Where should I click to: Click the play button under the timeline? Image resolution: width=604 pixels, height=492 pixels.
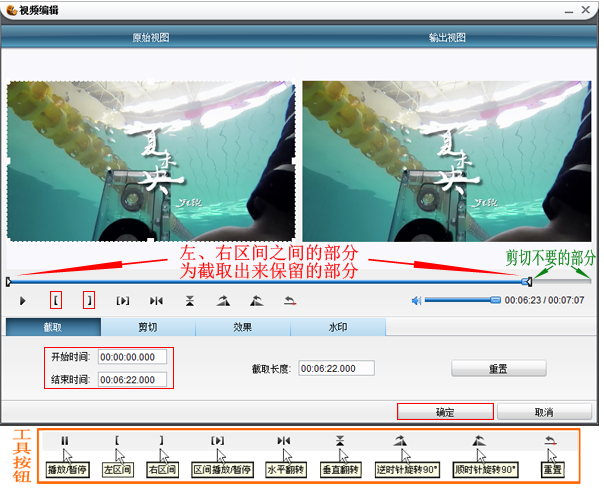[23, 301]
